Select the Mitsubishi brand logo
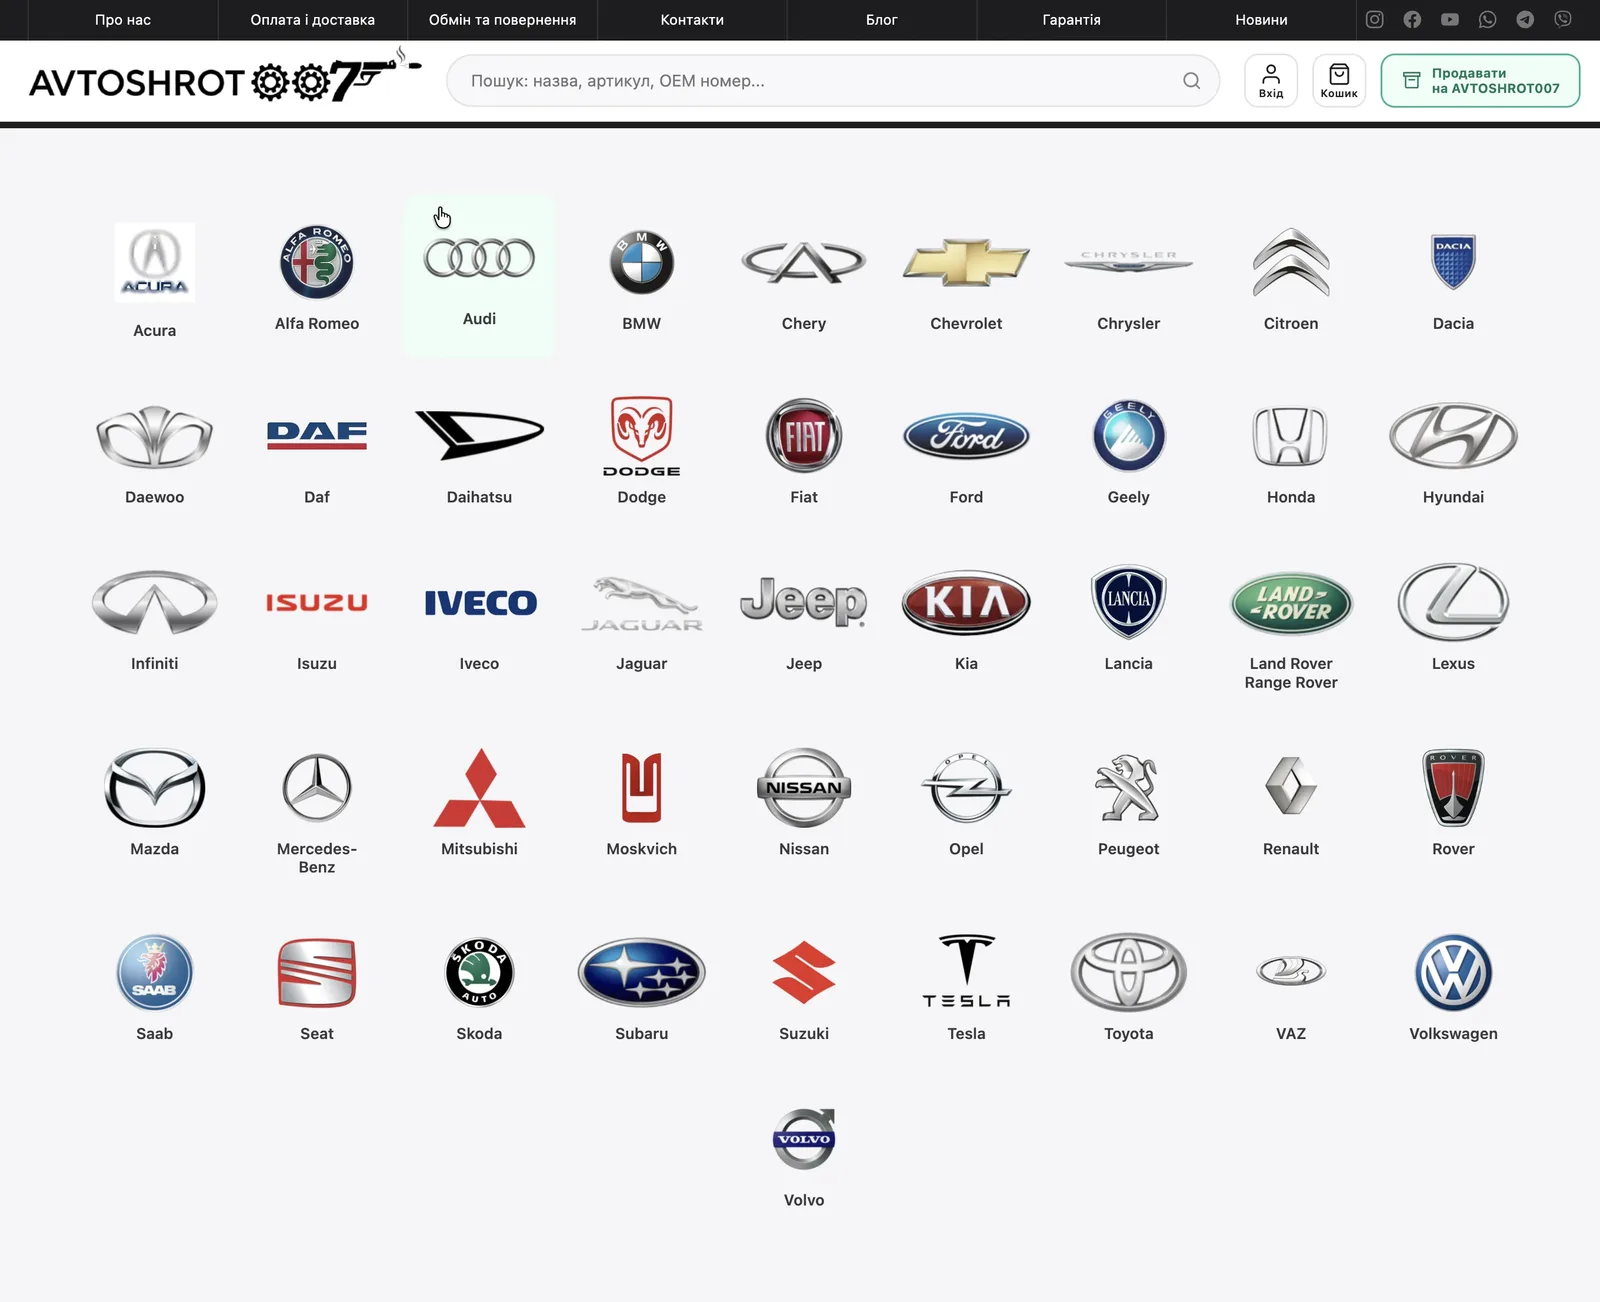 (479, 788)
